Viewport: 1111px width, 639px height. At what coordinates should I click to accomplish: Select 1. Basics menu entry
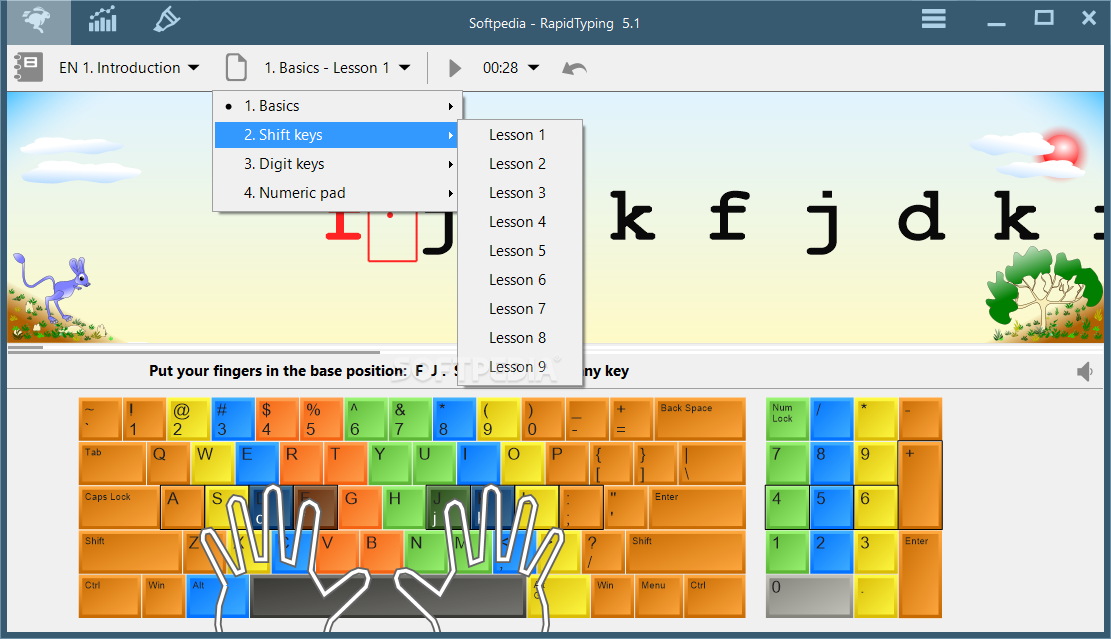(337, 106)
